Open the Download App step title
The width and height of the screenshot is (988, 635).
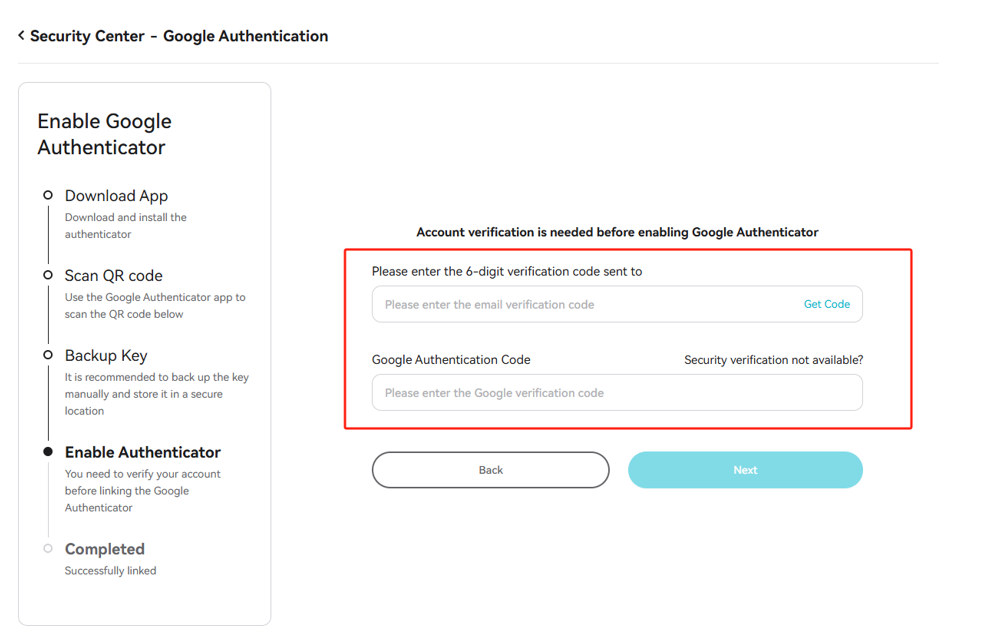click(x=117, y=196)
